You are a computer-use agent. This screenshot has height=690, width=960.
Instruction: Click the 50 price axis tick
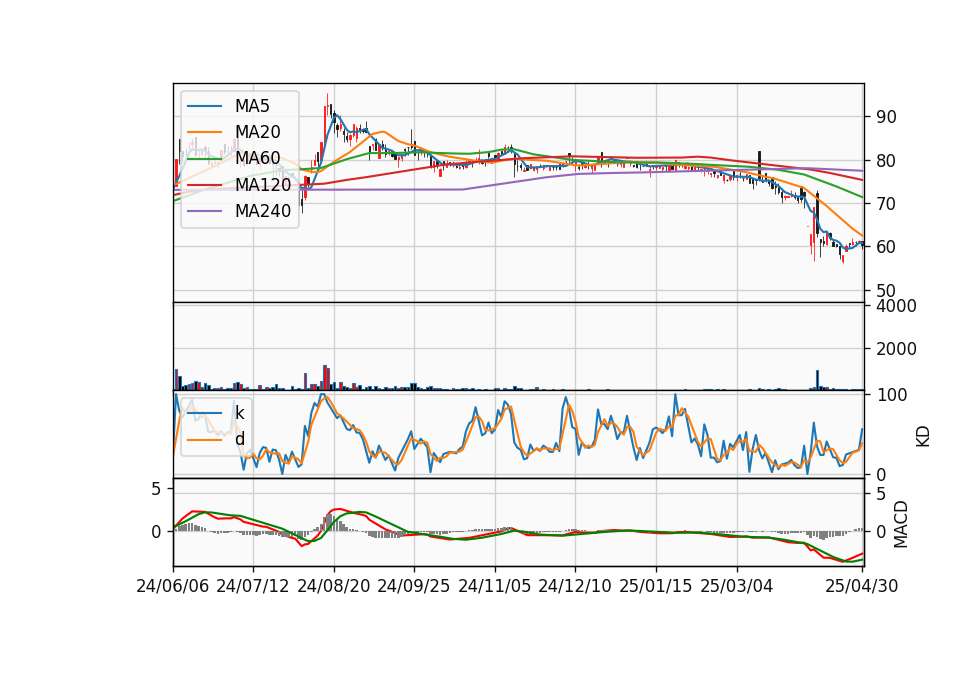[886, 291]
